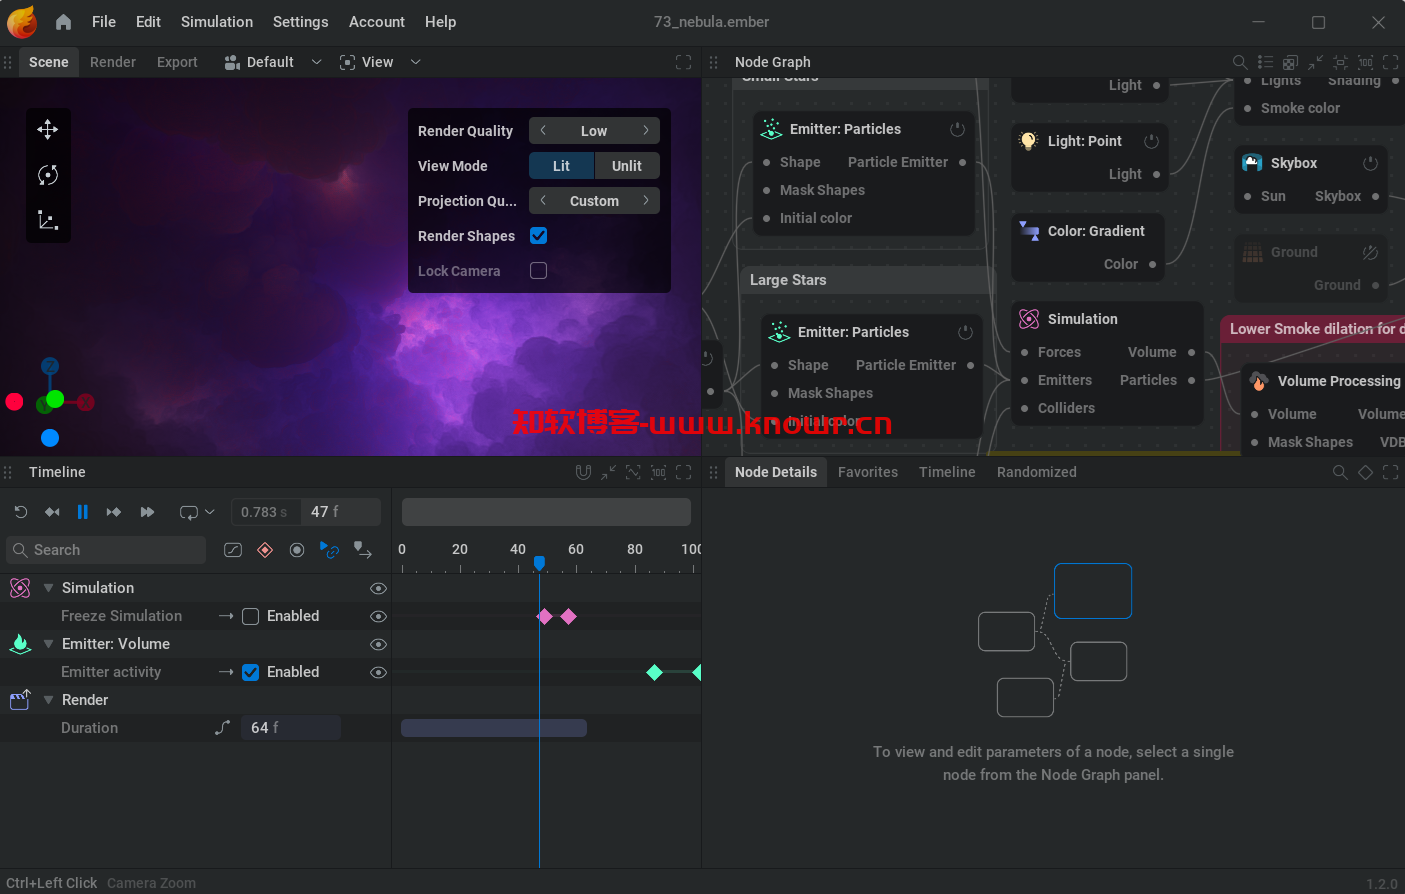
Task: Restart the simulation from the timeline controls
Action: pyautogui.click(x=20, y=512)
